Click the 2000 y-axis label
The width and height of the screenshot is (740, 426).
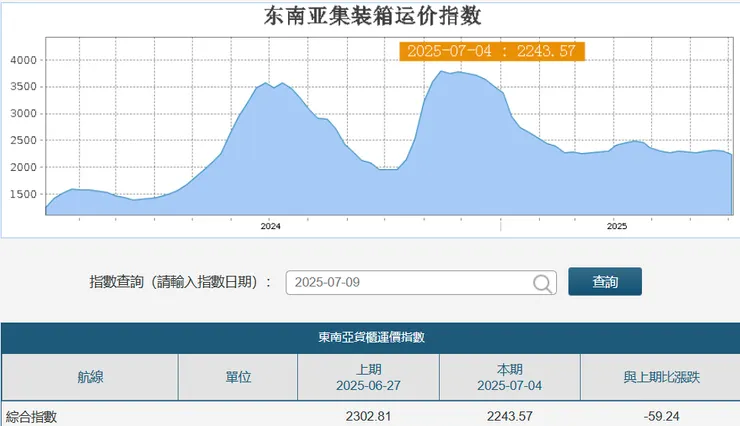tap(24, 167)
